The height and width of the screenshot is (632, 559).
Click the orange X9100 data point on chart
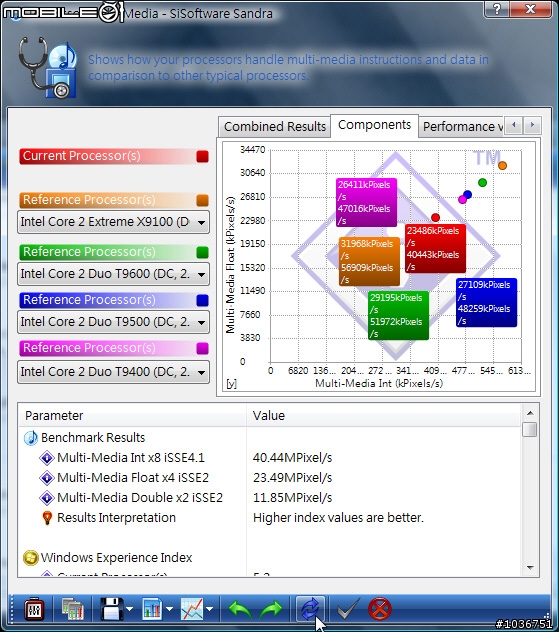tap(502, 165)
